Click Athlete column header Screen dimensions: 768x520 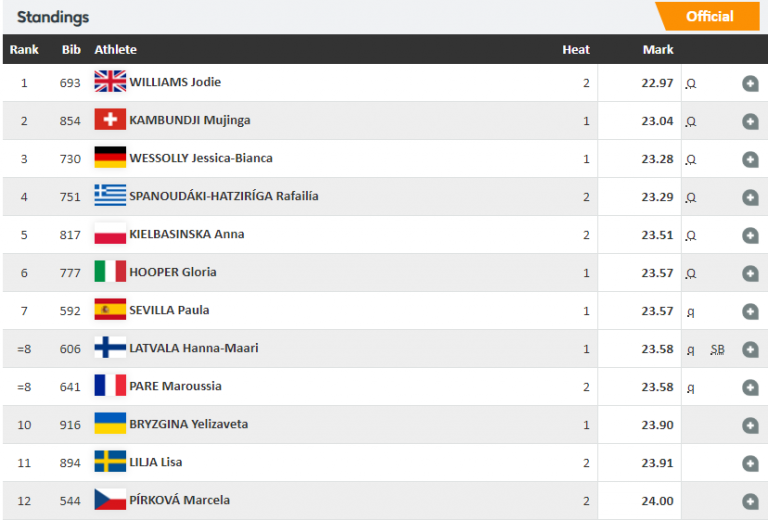[115, 49]
